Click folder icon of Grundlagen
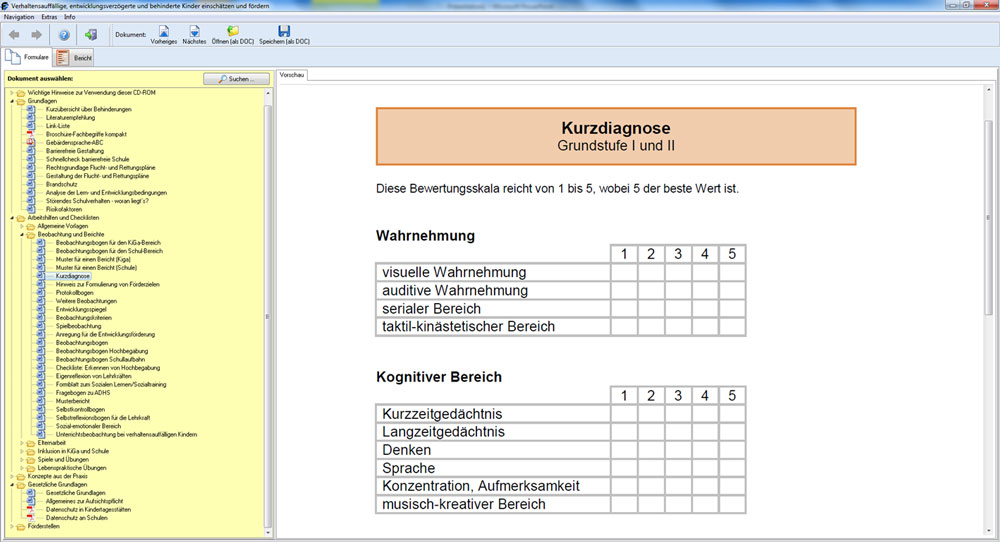 click(21, 101)
